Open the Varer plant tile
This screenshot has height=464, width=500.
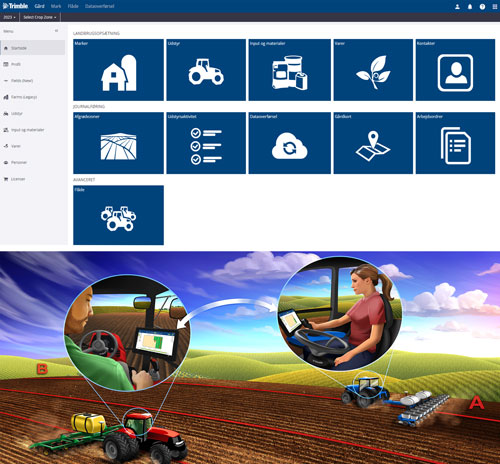coord(373,70)
